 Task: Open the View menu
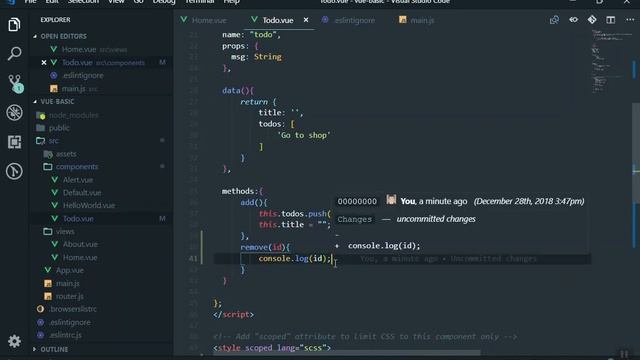pos(116,2)
